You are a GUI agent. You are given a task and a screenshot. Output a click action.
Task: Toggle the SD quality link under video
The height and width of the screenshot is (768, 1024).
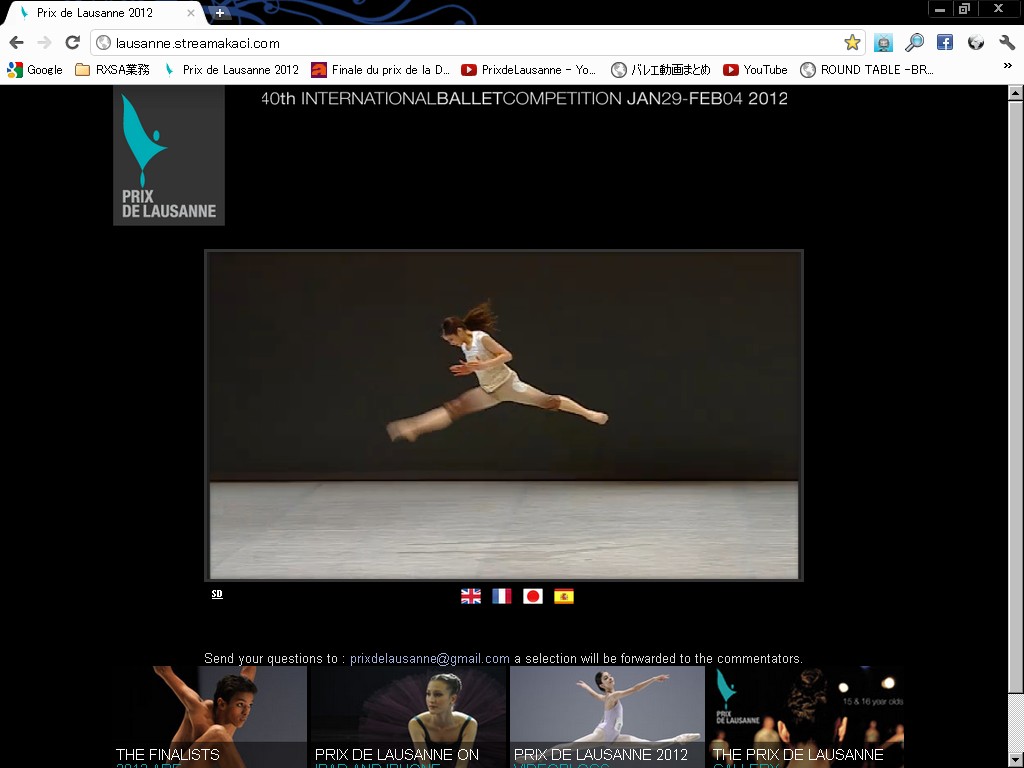pyautogui.click(x=217, y=594)
